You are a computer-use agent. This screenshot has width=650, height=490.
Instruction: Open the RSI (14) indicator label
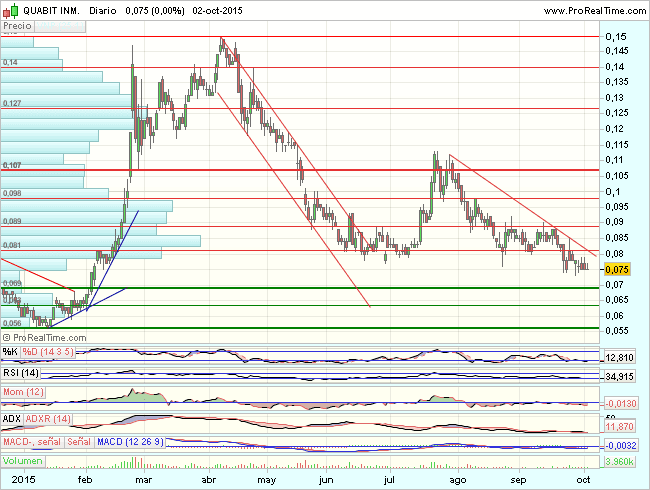click(21, 373)
